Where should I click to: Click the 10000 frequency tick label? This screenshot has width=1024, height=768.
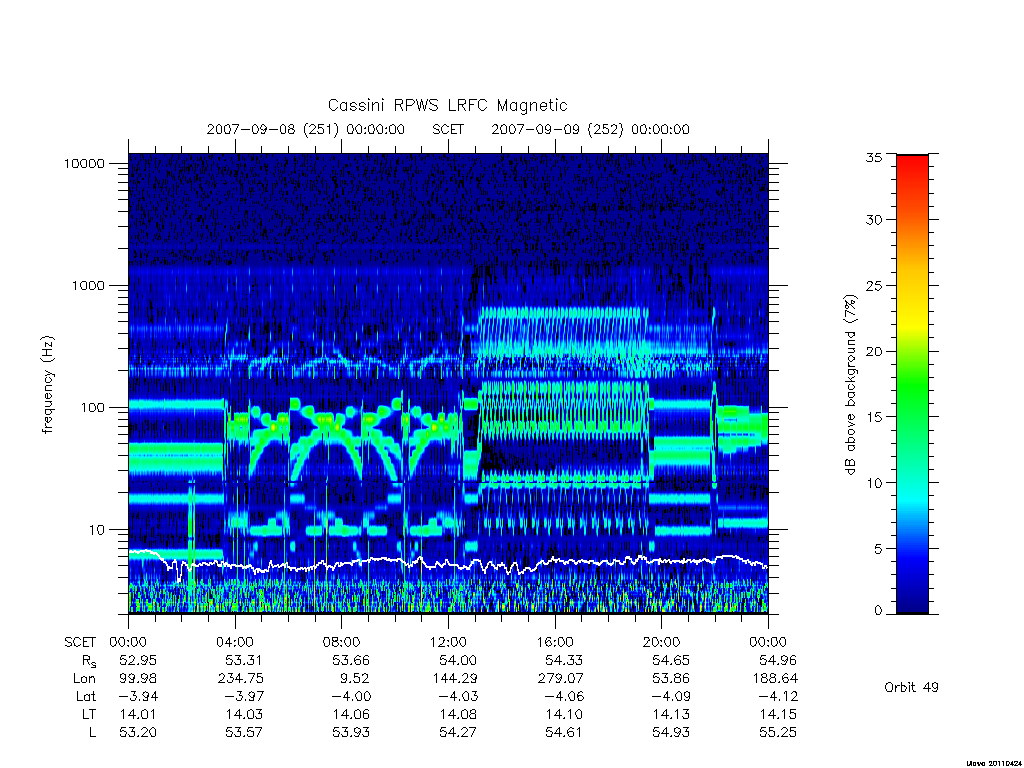[x=84, y=163]
